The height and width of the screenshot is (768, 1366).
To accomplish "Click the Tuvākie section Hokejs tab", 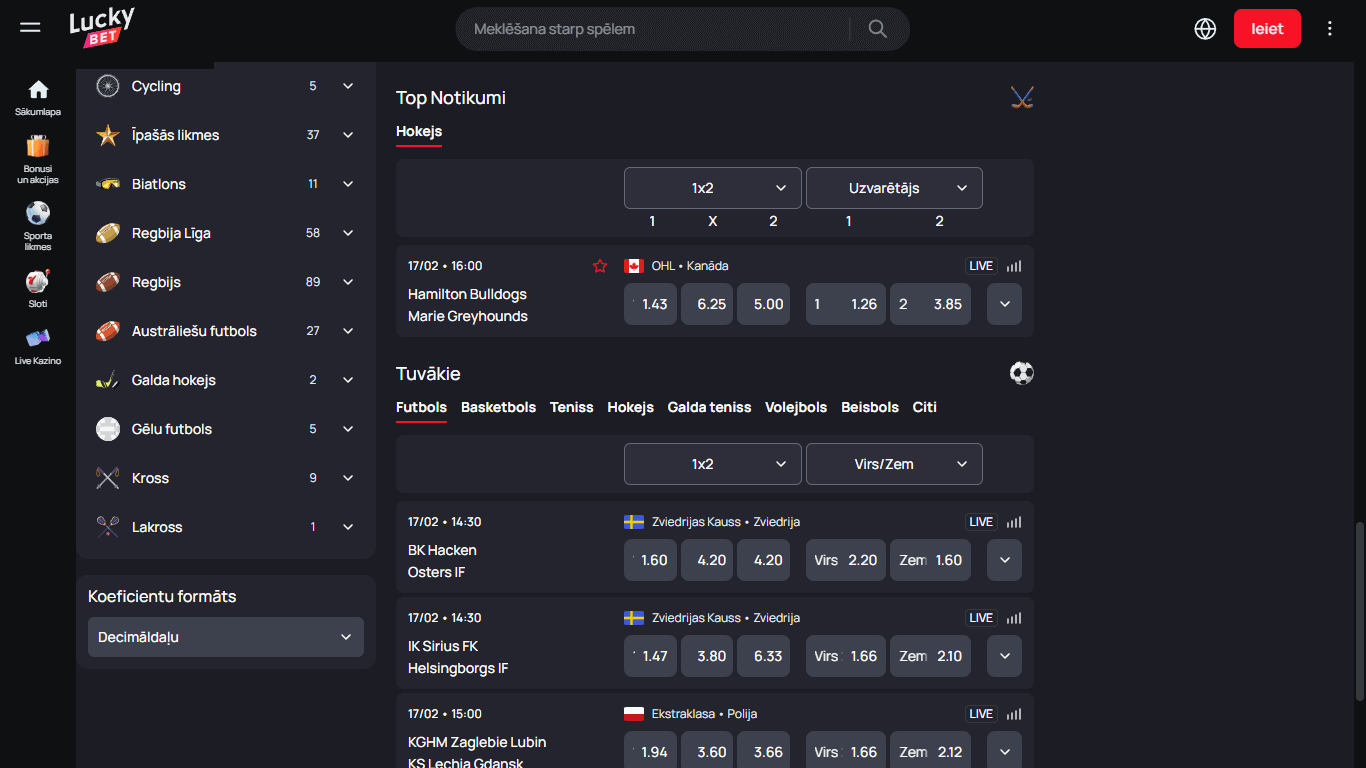I will pyautogui.click(x=631, y=407).
